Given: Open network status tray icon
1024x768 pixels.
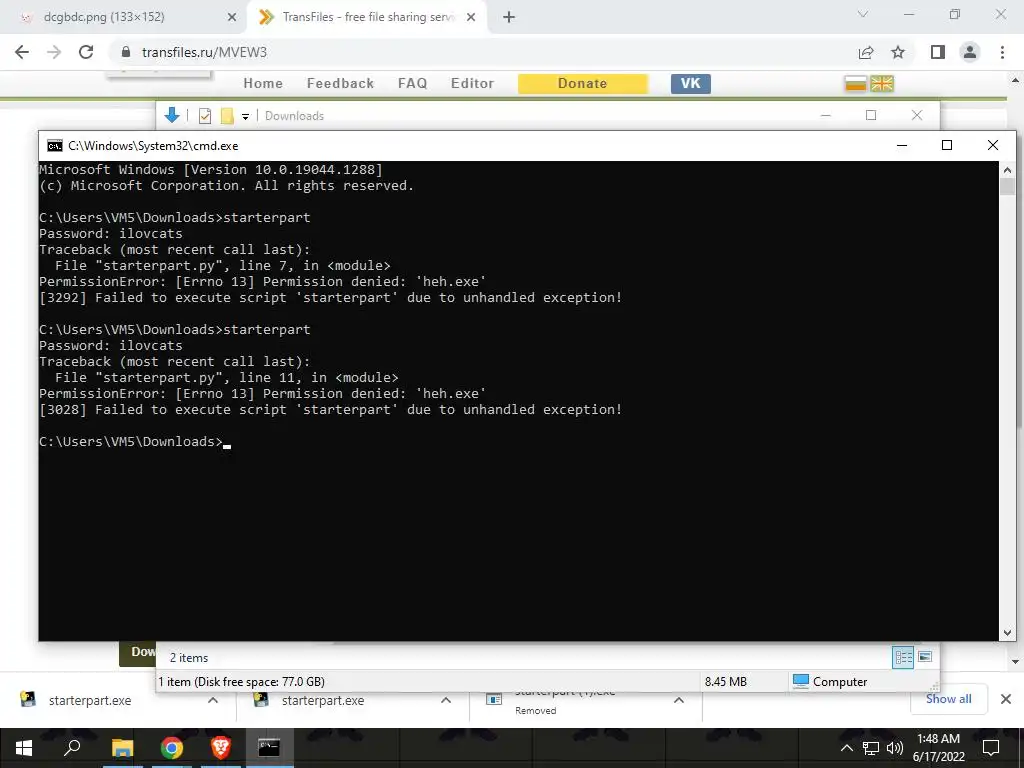Looking at the screenshot, I should (x=871, y=748).
